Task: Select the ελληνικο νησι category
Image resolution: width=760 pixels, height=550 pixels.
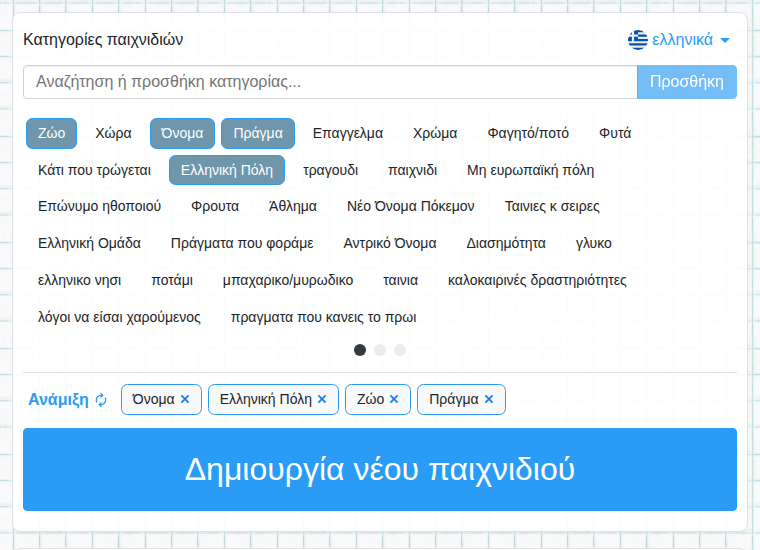Action: tap(79, 281)
